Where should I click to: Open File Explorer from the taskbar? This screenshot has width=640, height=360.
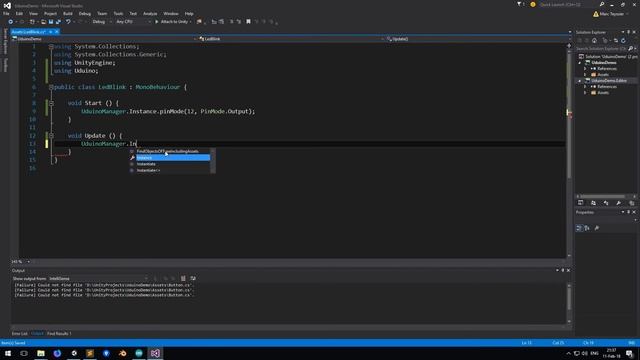pyautogui.click(x=41, y=353)
